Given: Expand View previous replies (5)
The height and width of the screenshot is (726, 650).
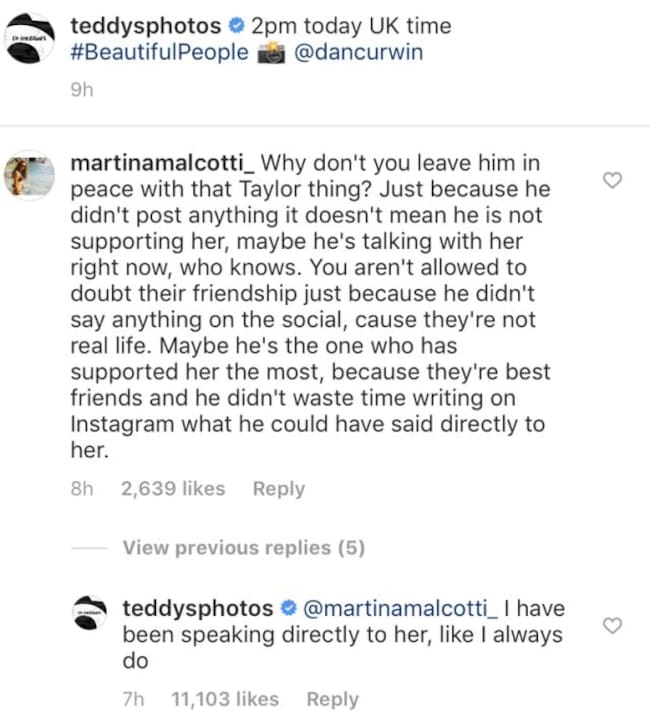Looking at the screenshot, I should click(243, 547).
